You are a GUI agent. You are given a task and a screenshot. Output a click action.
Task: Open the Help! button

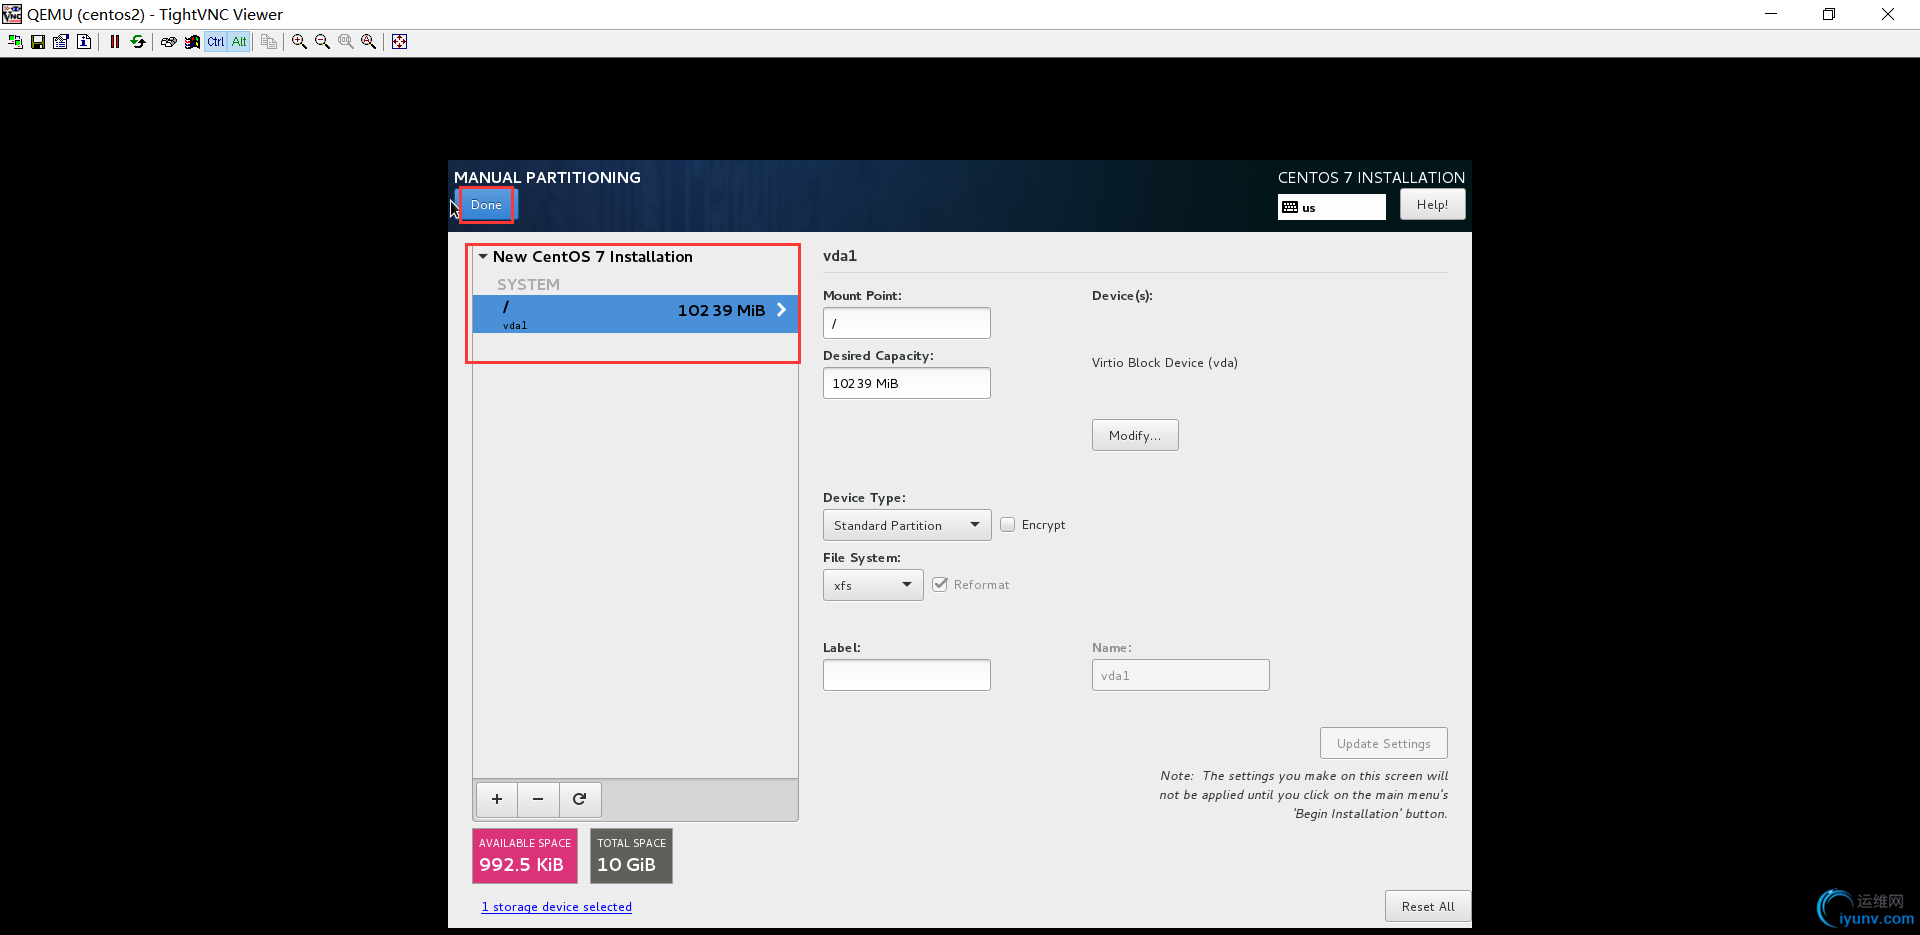click(1432, 204)
